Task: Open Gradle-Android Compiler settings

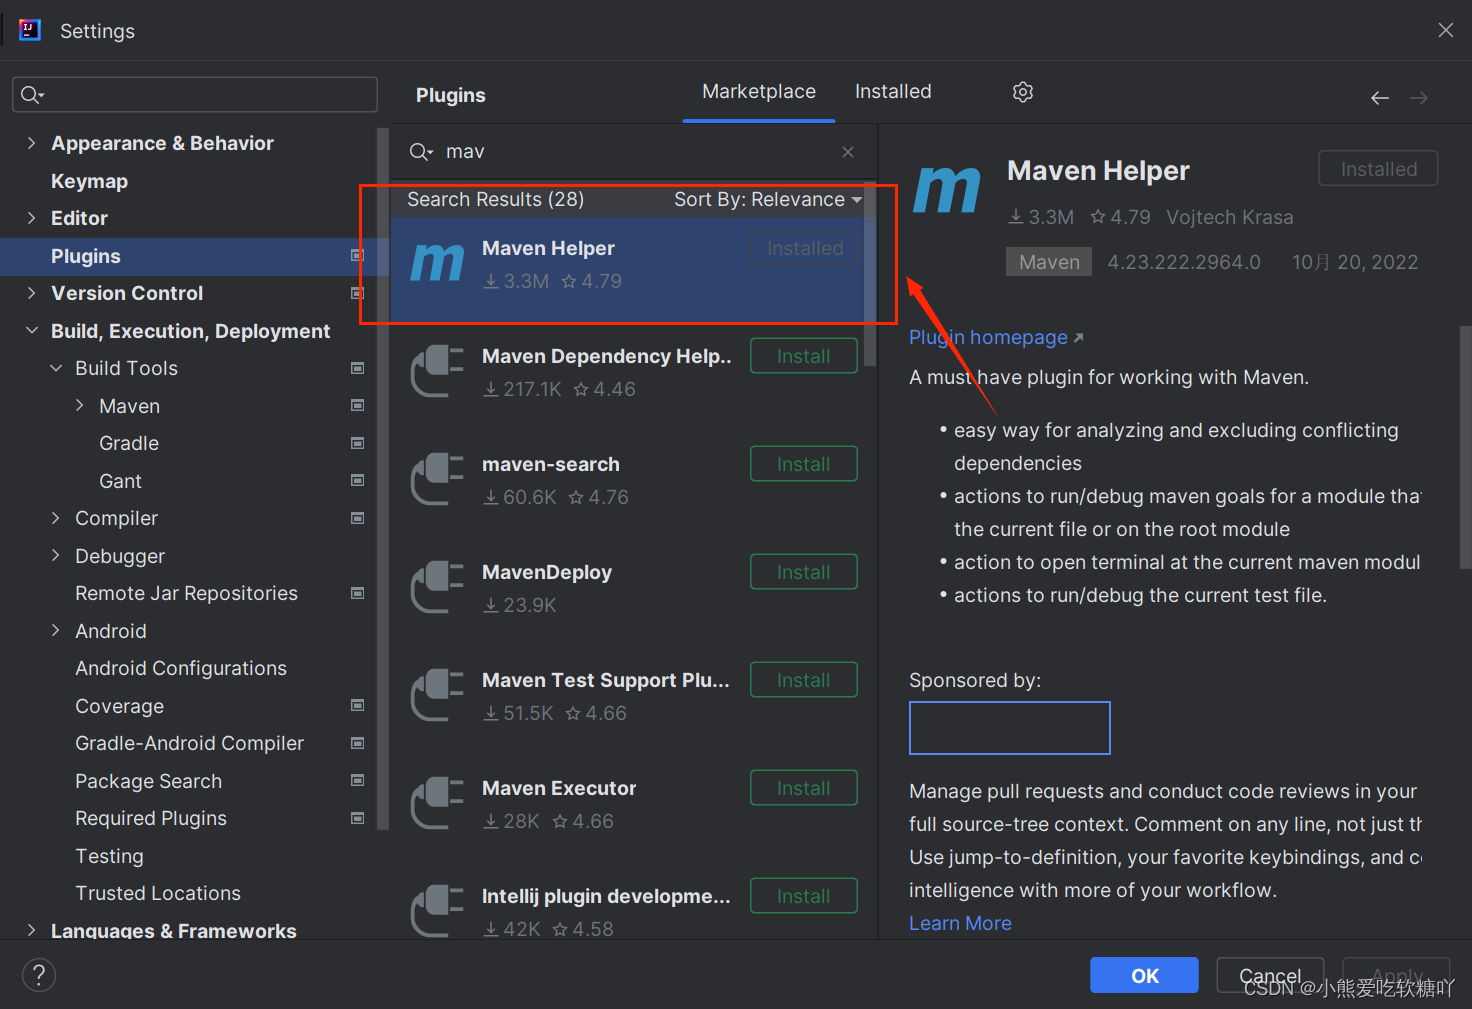Action: [x=189, y=744]
